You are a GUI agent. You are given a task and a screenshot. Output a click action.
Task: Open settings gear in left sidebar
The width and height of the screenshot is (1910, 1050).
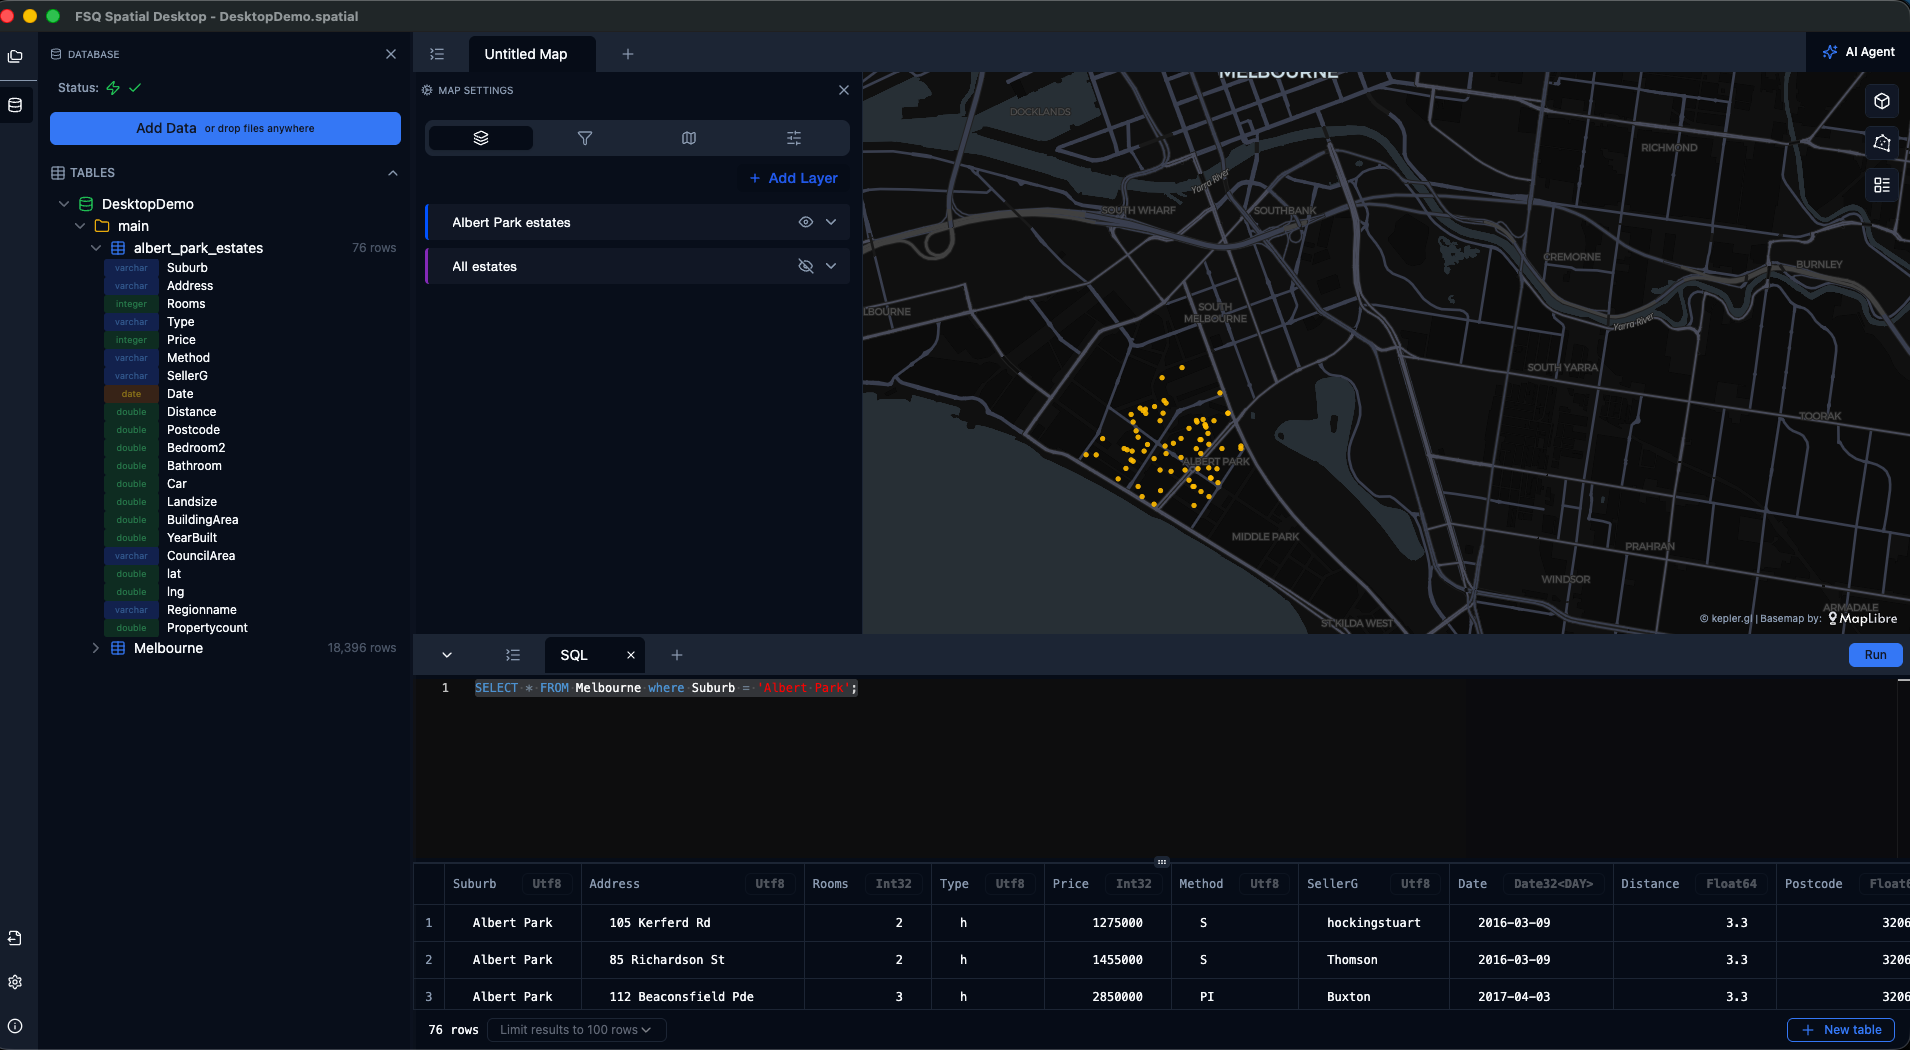click(15, 982)
